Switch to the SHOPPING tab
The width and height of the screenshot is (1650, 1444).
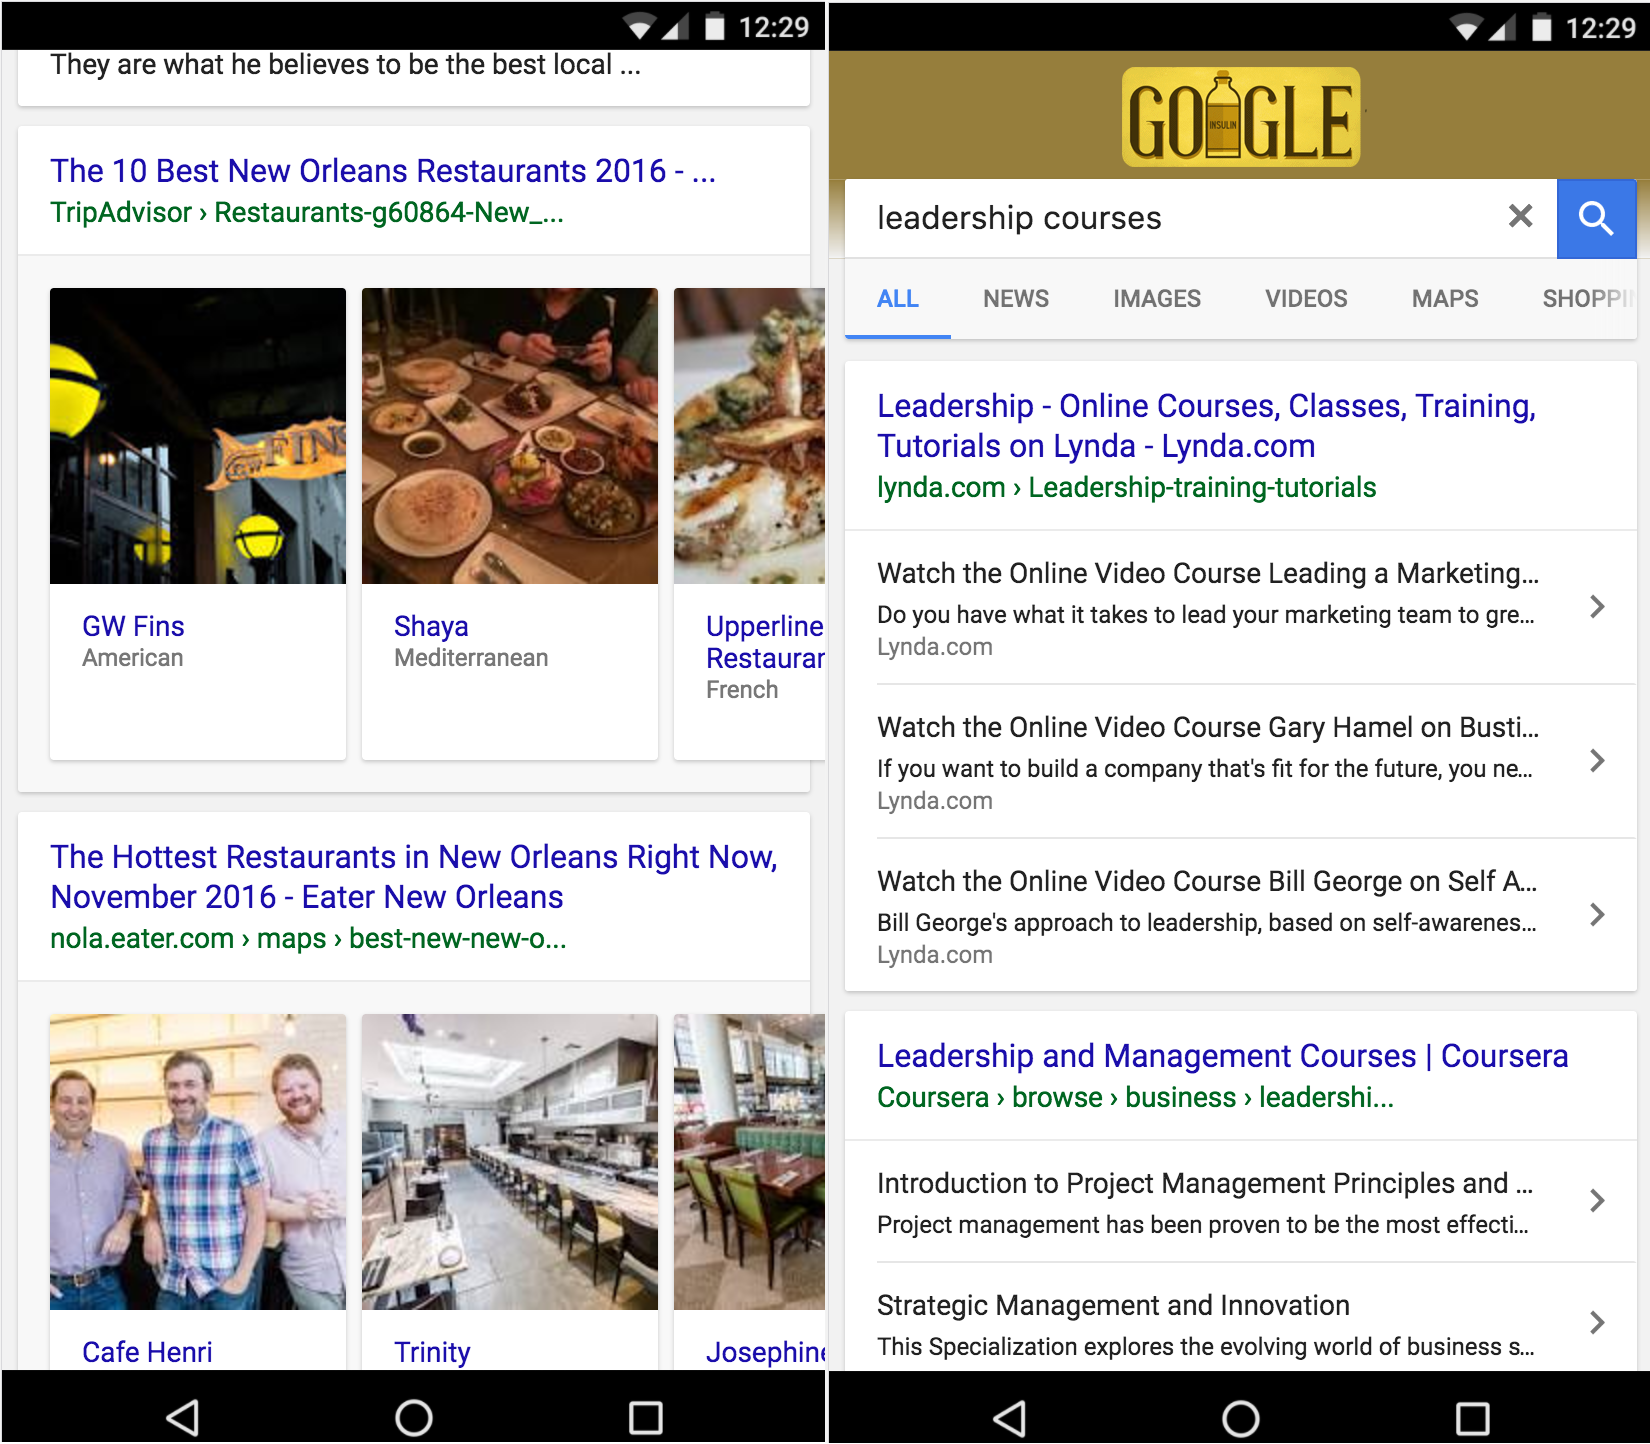tap(1588, 299)
